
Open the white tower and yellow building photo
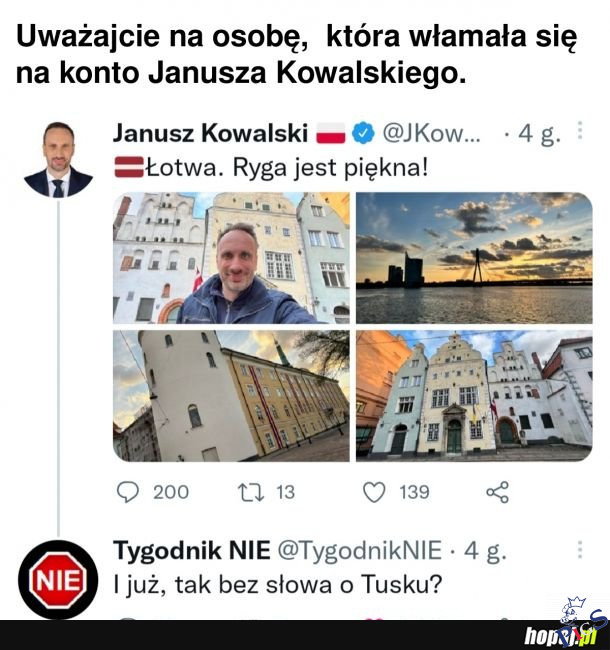click(x=231, y=396)
